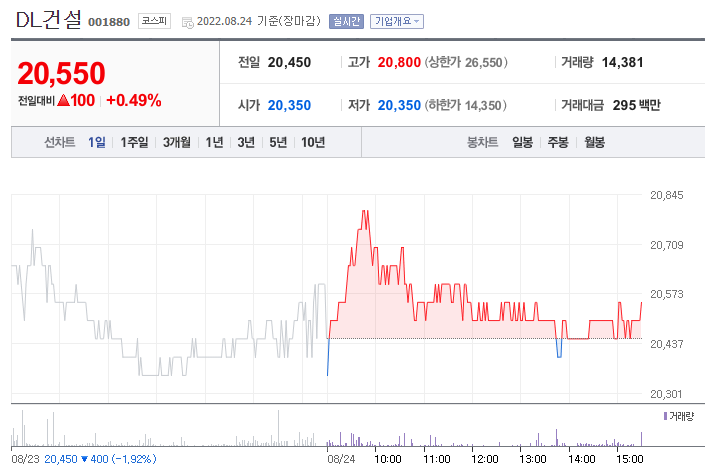705x475 pixels.
Task: Open the 일봉 daily candle chart
Action: tap(522, 142)
